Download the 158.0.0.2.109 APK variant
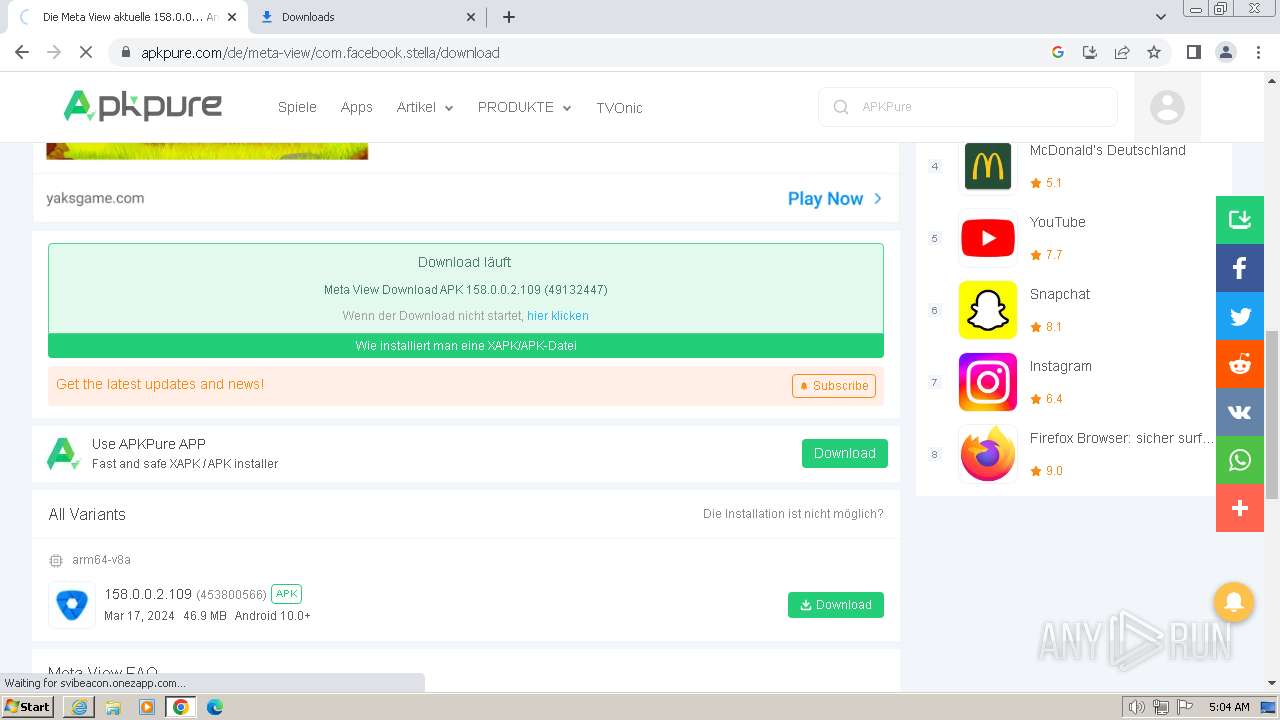 tap(836, 605)
